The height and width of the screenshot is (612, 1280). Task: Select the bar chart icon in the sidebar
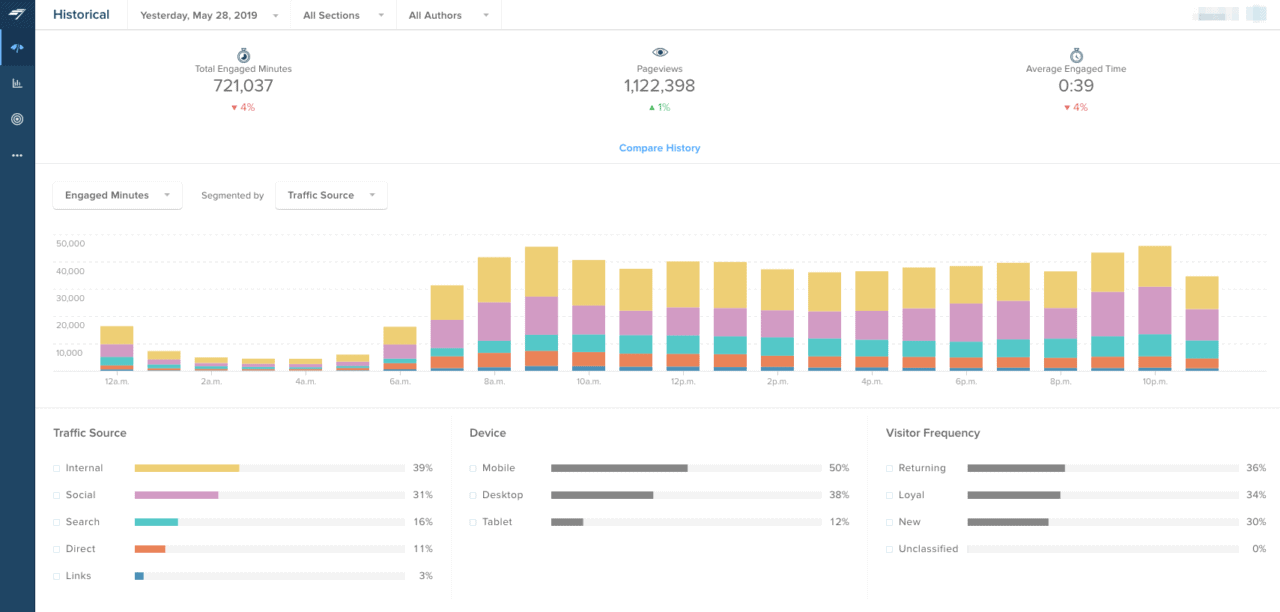16,83
